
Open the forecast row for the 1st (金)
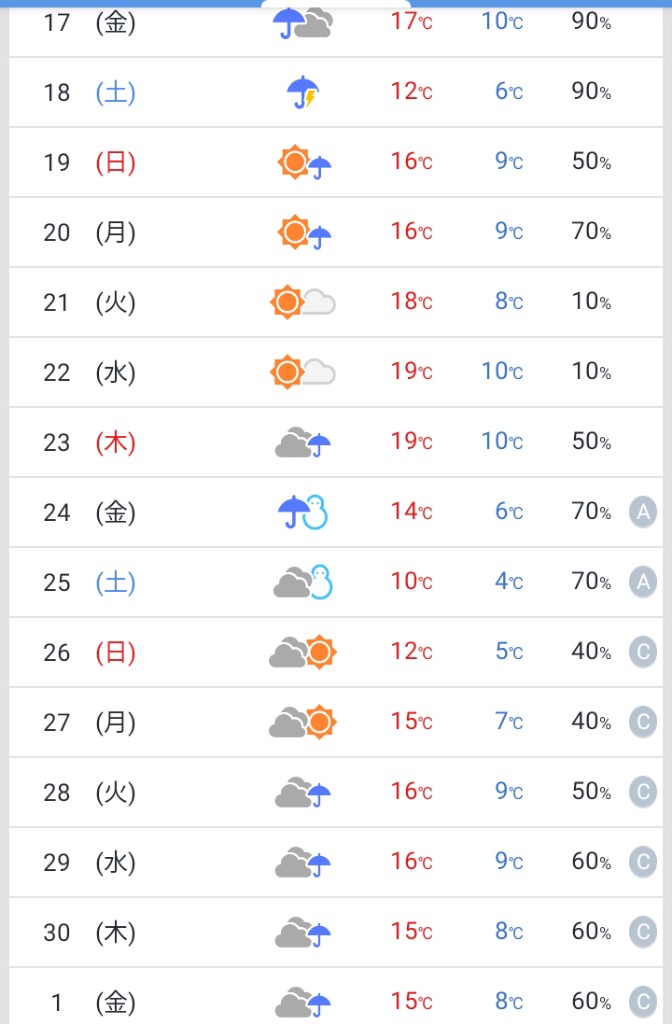click(x=336, y=996)
